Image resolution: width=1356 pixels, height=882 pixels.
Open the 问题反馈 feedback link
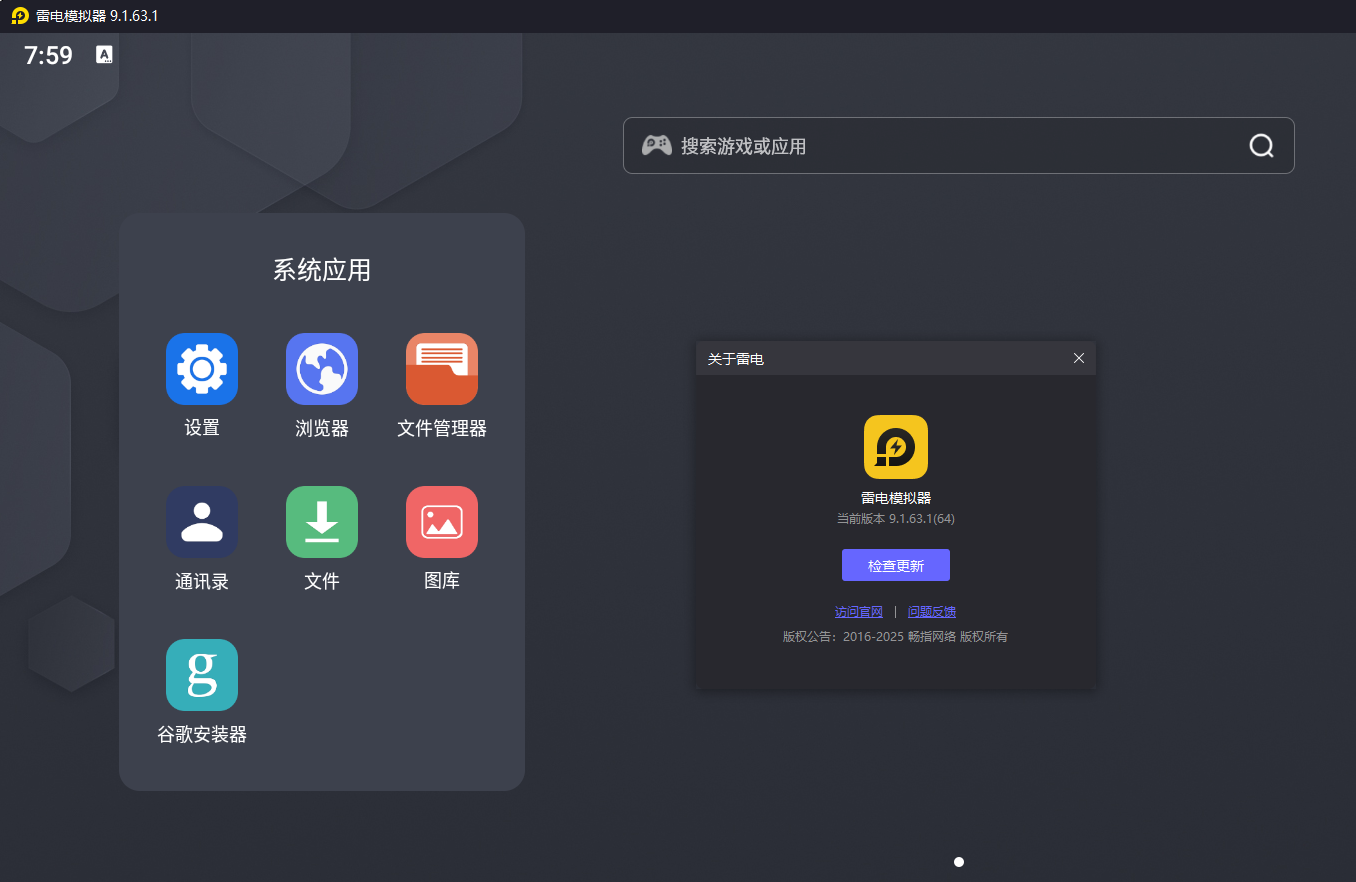(x=931, y=612)
